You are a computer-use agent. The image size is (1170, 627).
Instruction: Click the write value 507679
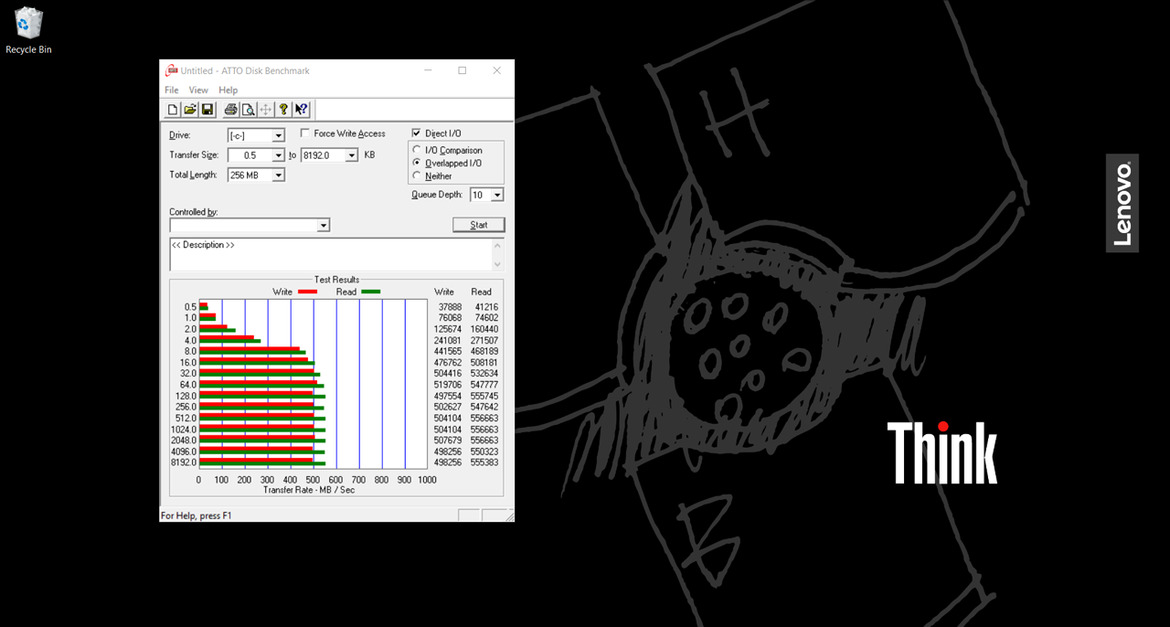coord(448,440)
